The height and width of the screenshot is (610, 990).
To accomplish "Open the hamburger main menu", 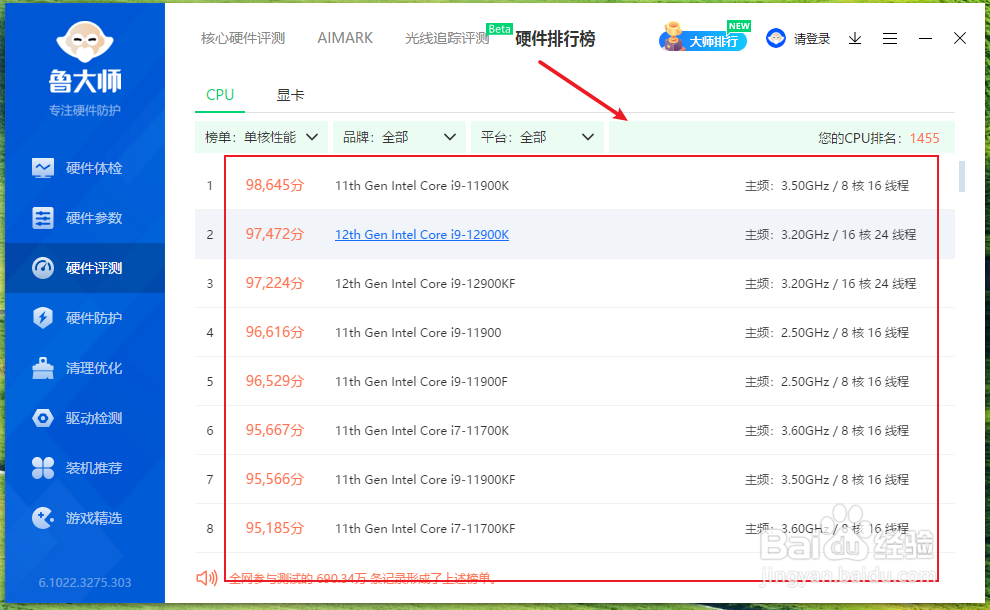I will [x=890, y=39].
